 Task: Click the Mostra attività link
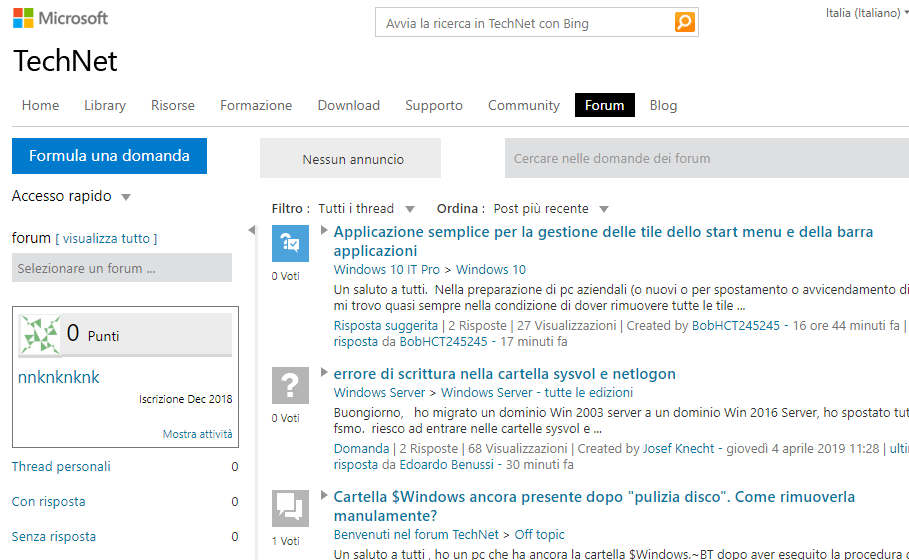click(x=197, y=434)
